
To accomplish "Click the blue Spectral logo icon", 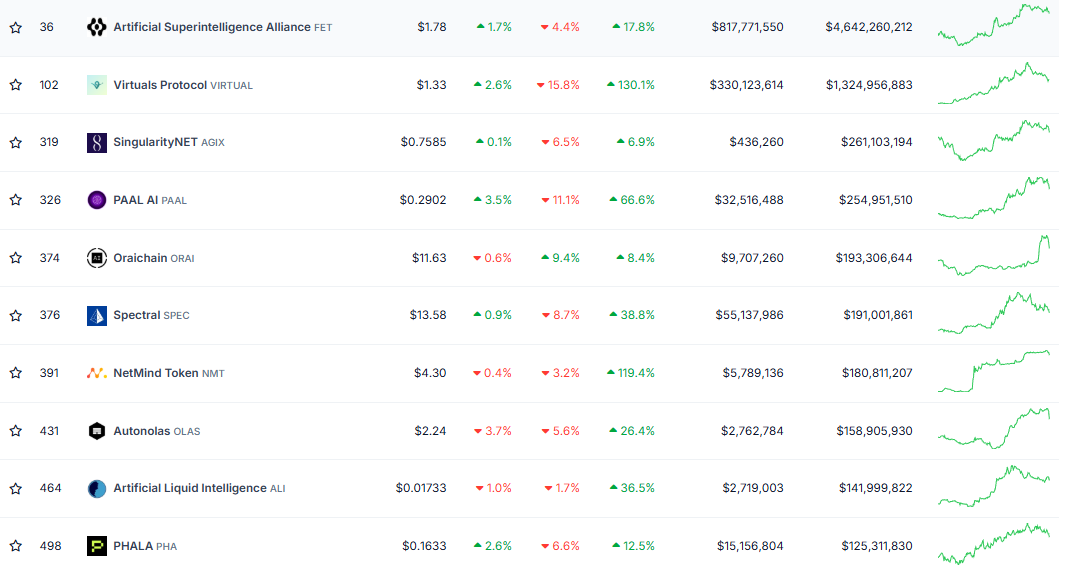I will pos(97,316).
